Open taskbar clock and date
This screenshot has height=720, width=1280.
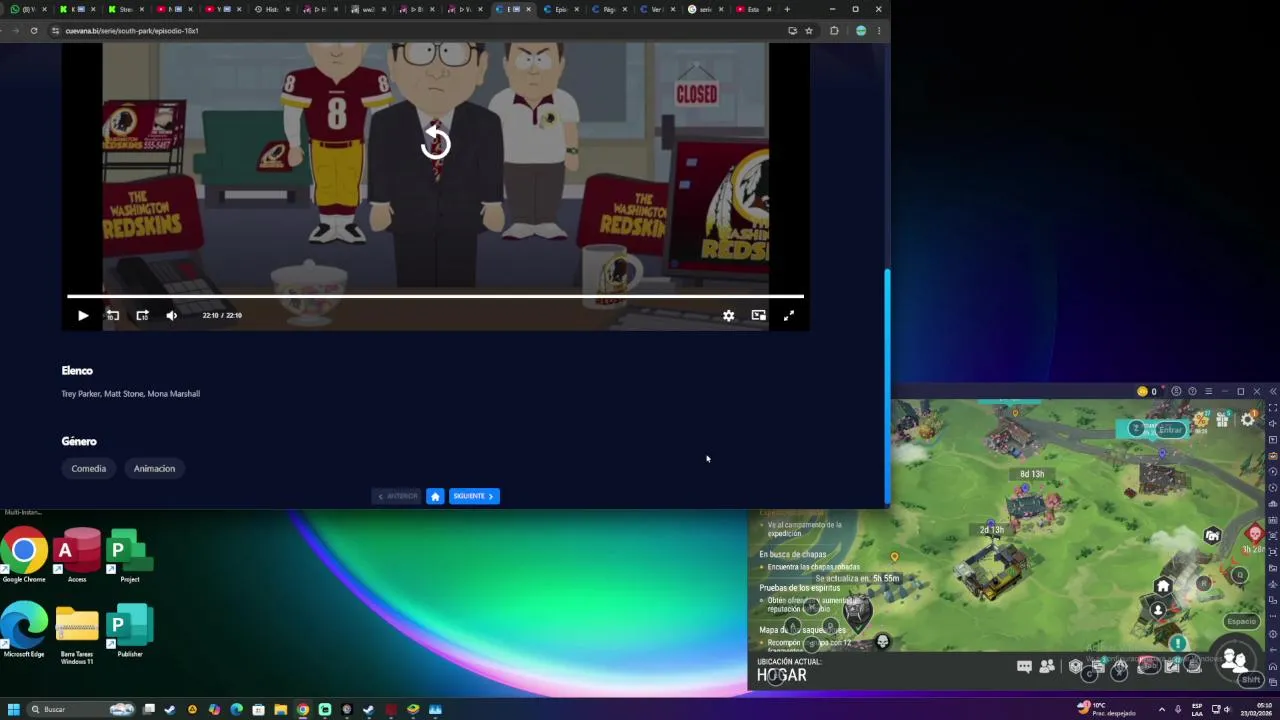1255,709
